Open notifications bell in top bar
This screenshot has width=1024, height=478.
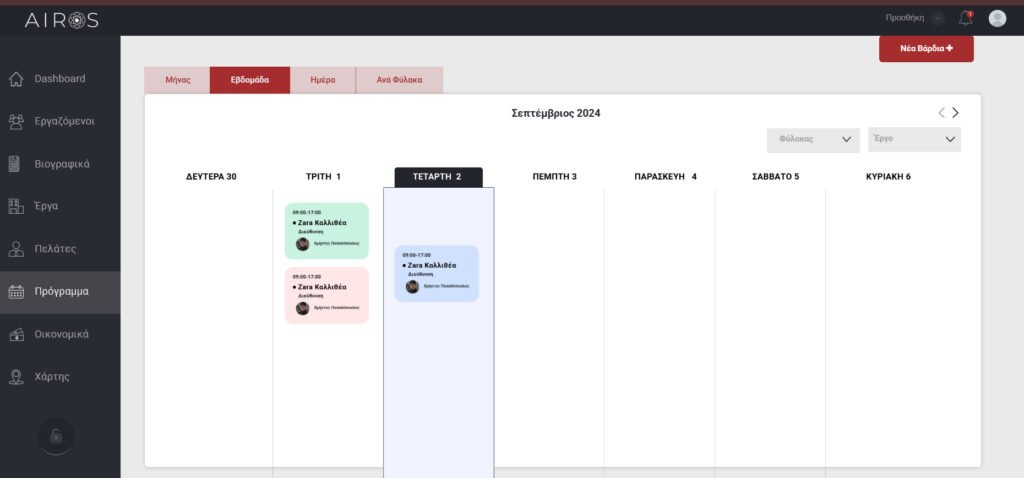click(x=965, y=18)
